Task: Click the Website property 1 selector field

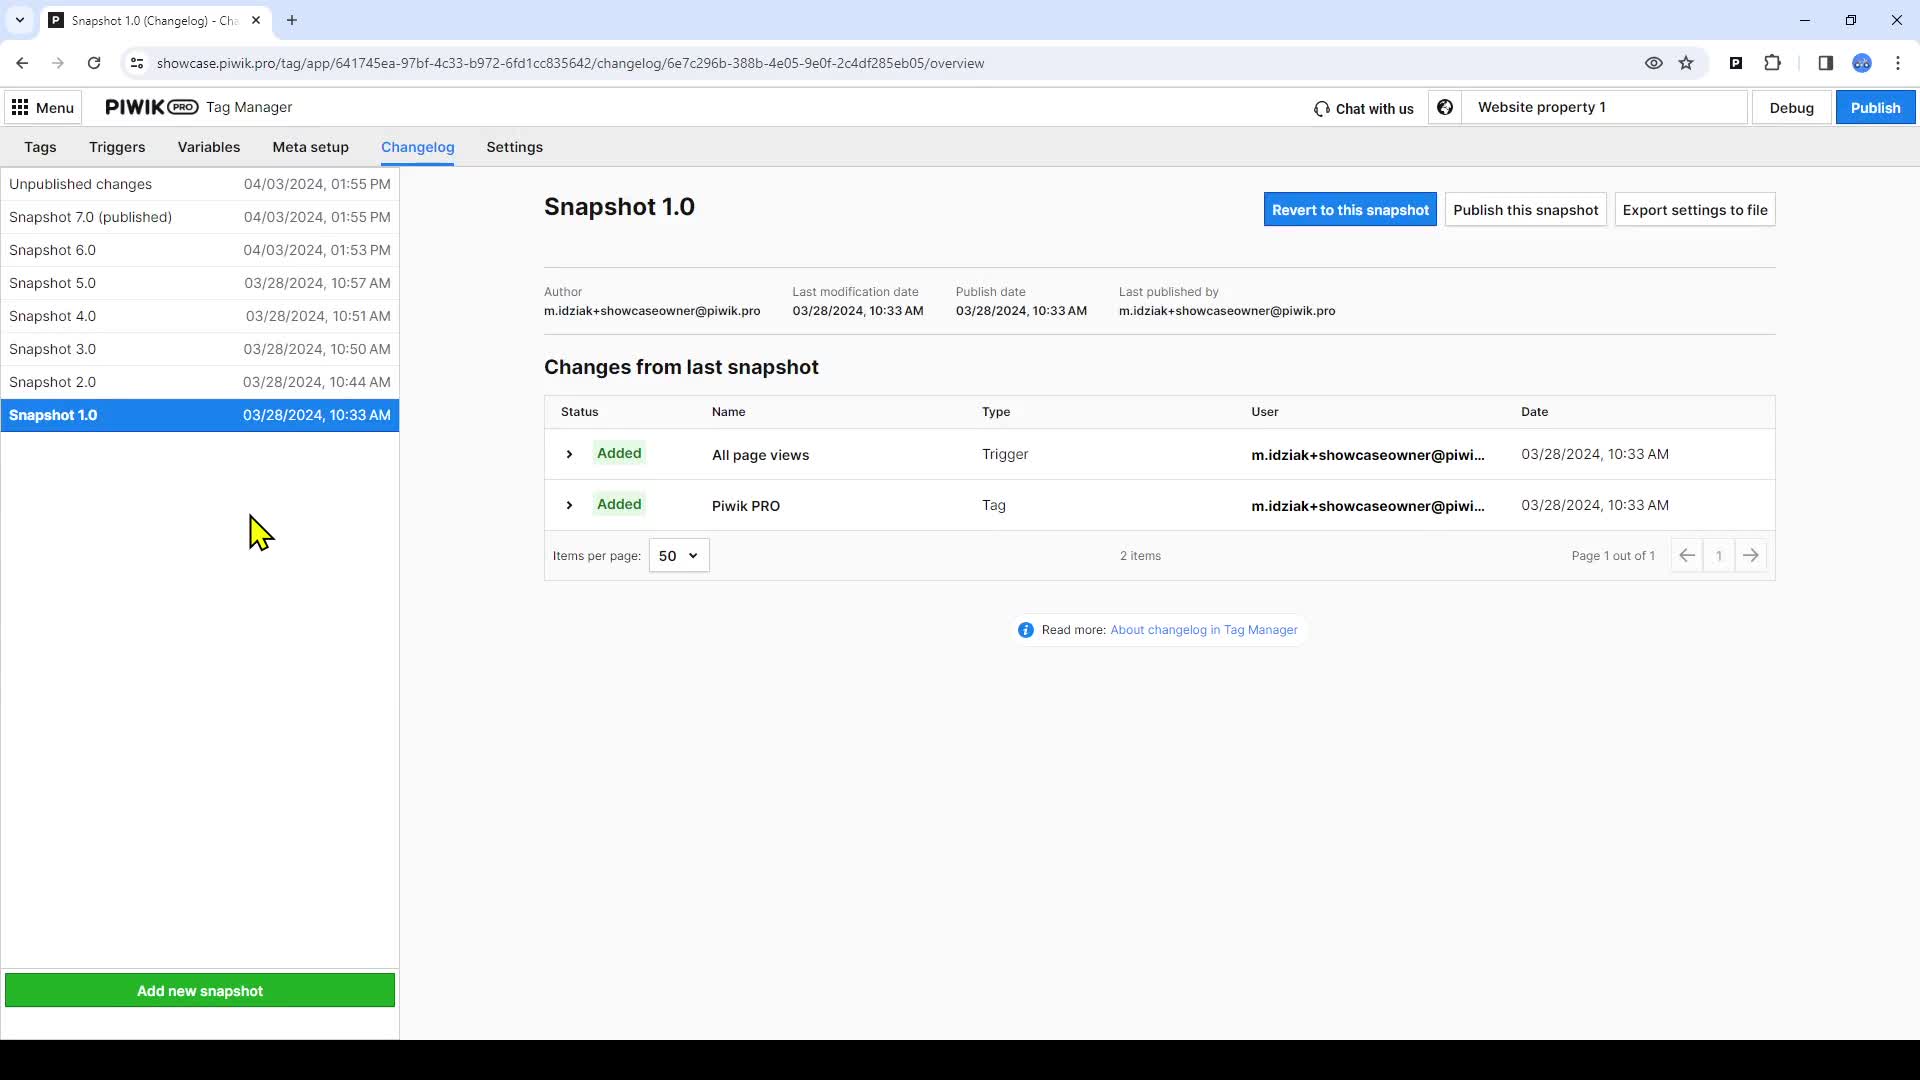Action: point(1604,107)
